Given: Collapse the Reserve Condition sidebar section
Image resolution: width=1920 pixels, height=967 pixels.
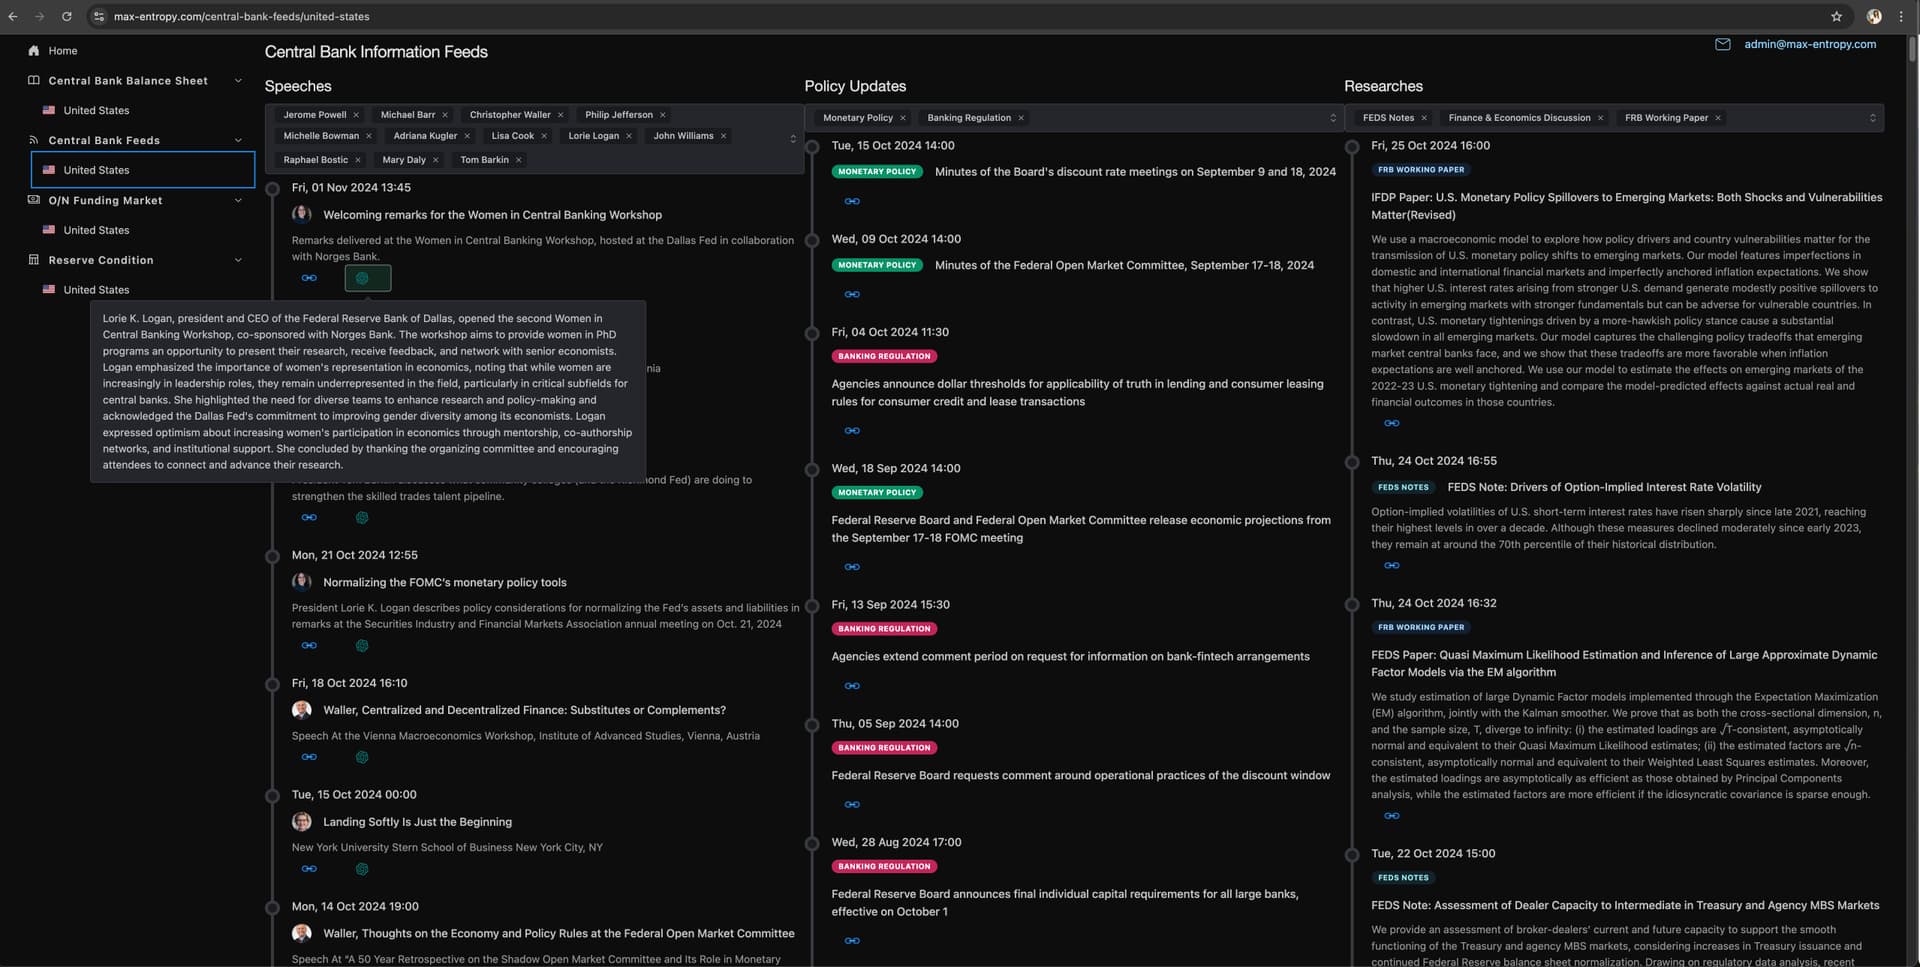Looking at the screenshot, I should point(238,260).
